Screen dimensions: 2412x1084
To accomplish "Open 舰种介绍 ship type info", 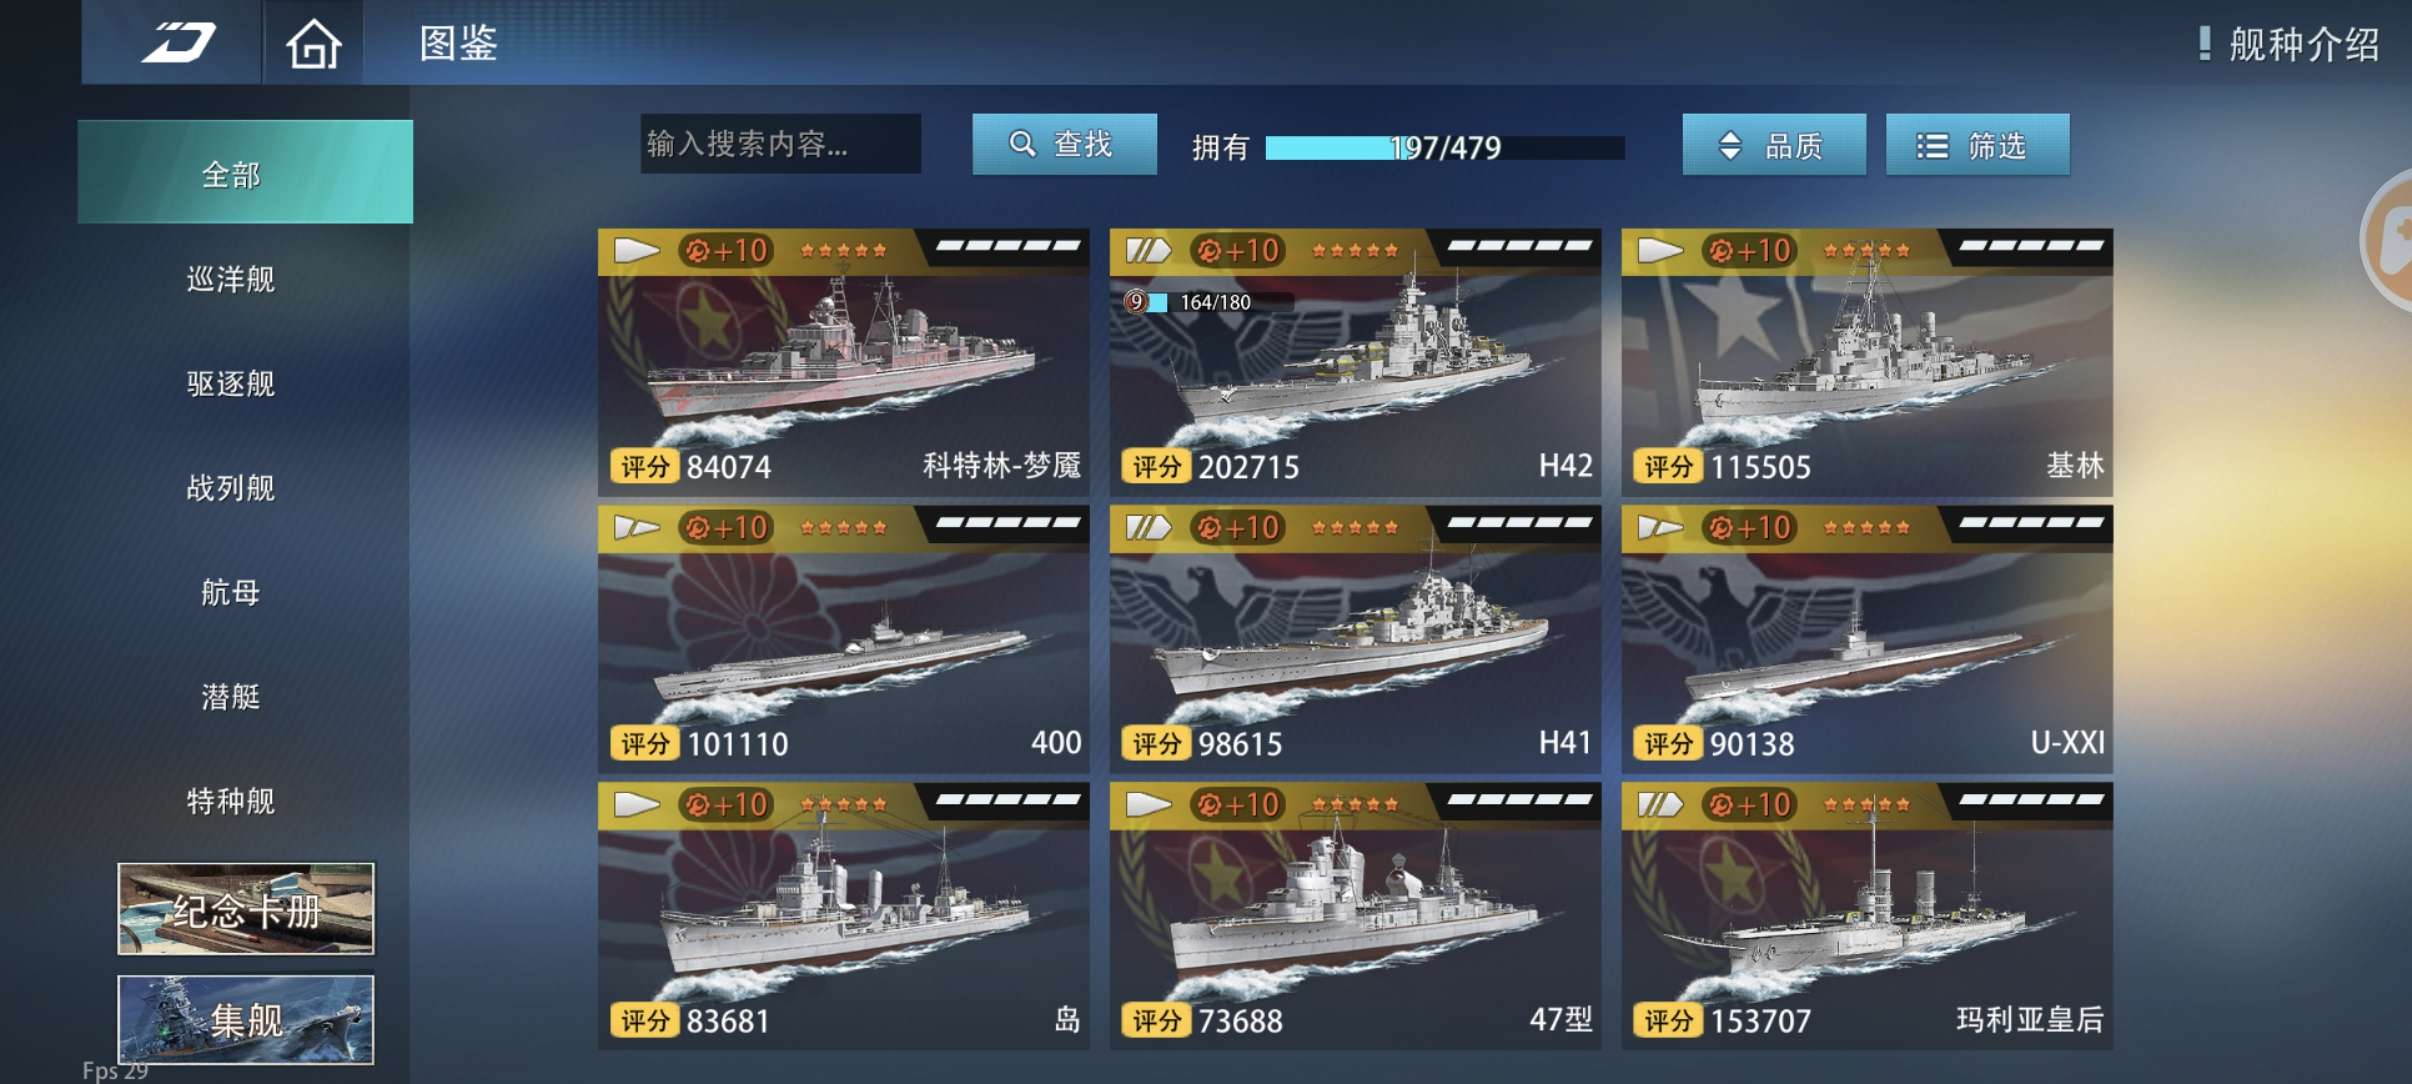I will pos(2290,44).
